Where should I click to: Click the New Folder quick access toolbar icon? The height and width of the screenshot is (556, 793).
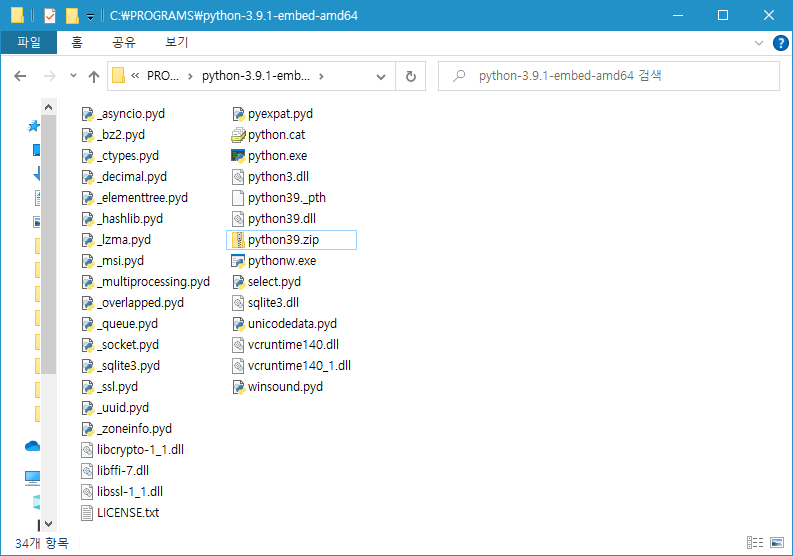(72, 16)
